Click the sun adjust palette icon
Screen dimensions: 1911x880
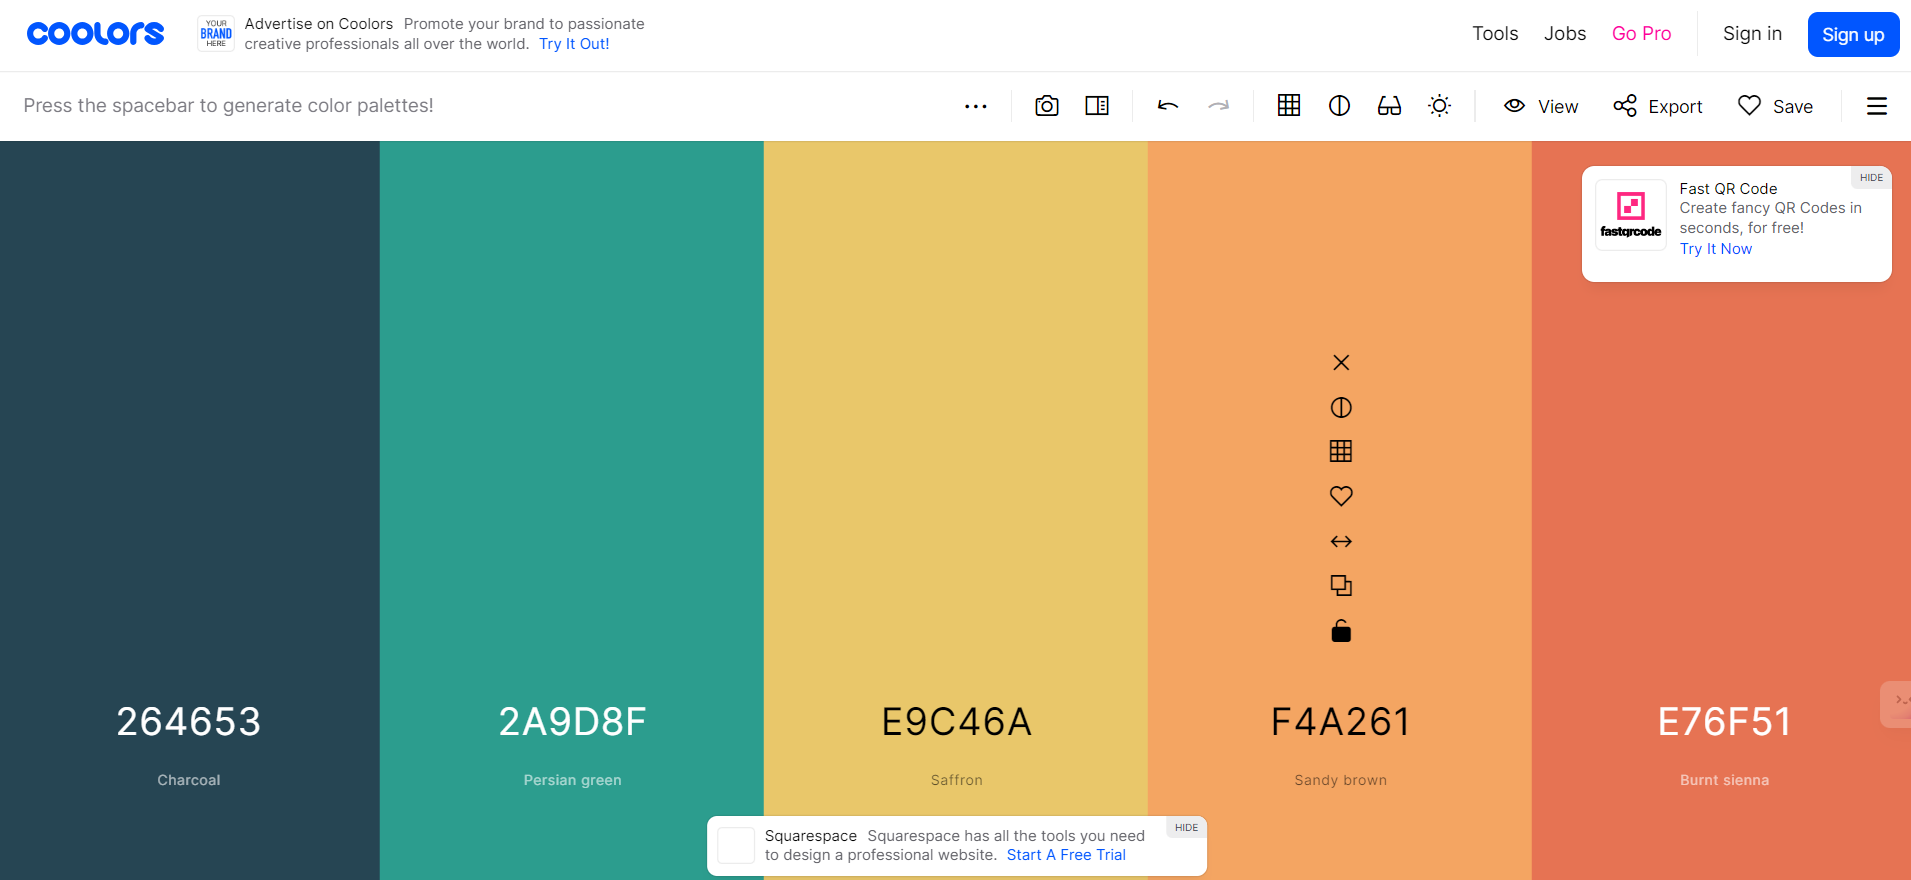(x=1439, y=106)
